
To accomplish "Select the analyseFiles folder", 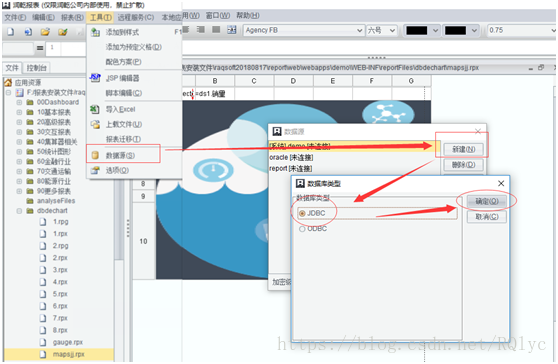I will pyautogui.click(x=56, y=201).
